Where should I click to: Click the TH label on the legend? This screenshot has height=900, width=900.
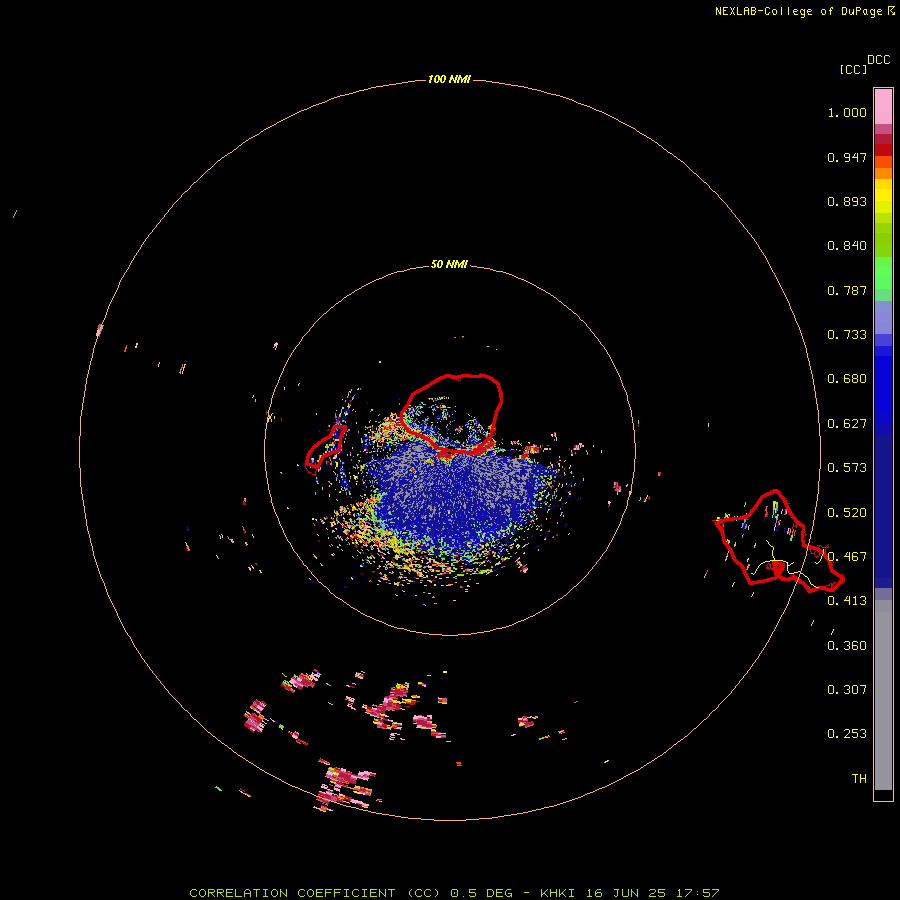coord(859,779)
